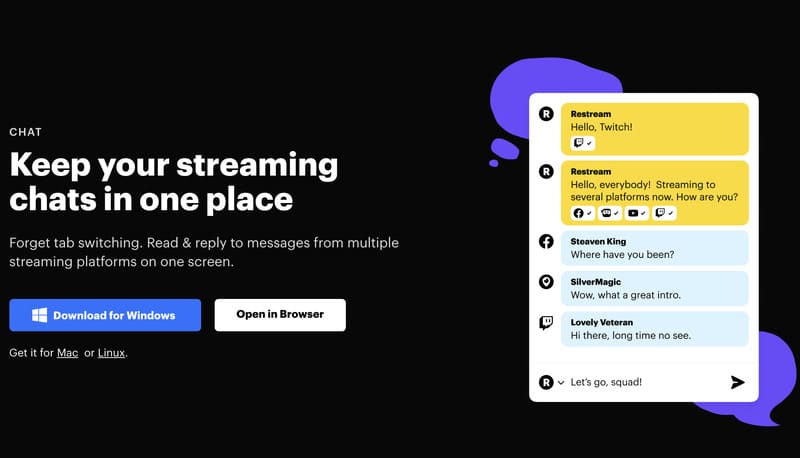800x458 pixels.
Task: Click the Twitch badge under "Hello, Twitch!"
Action: pyautogui.click(x=583, y=143)
